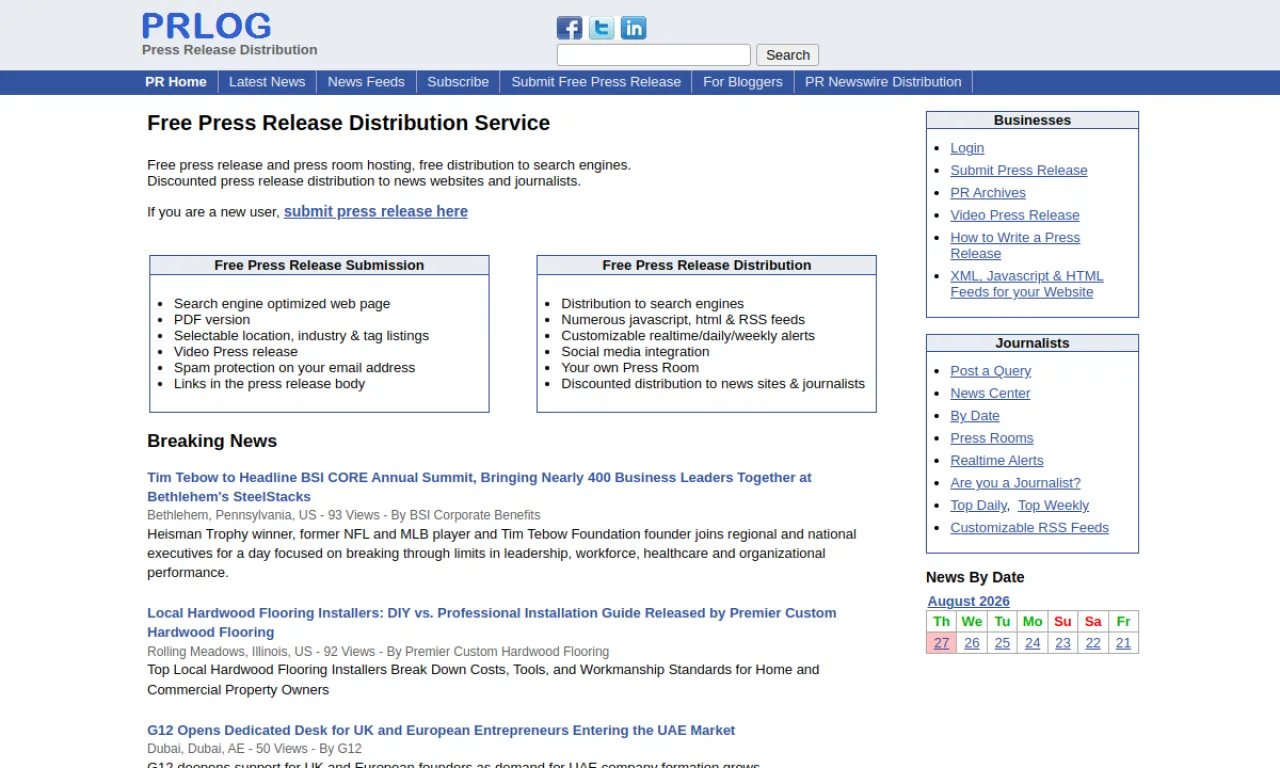The width and height of the screenshot is (1280, 768).
Task: Open Top Weekly link
Action: click(x=1053, y=506)
